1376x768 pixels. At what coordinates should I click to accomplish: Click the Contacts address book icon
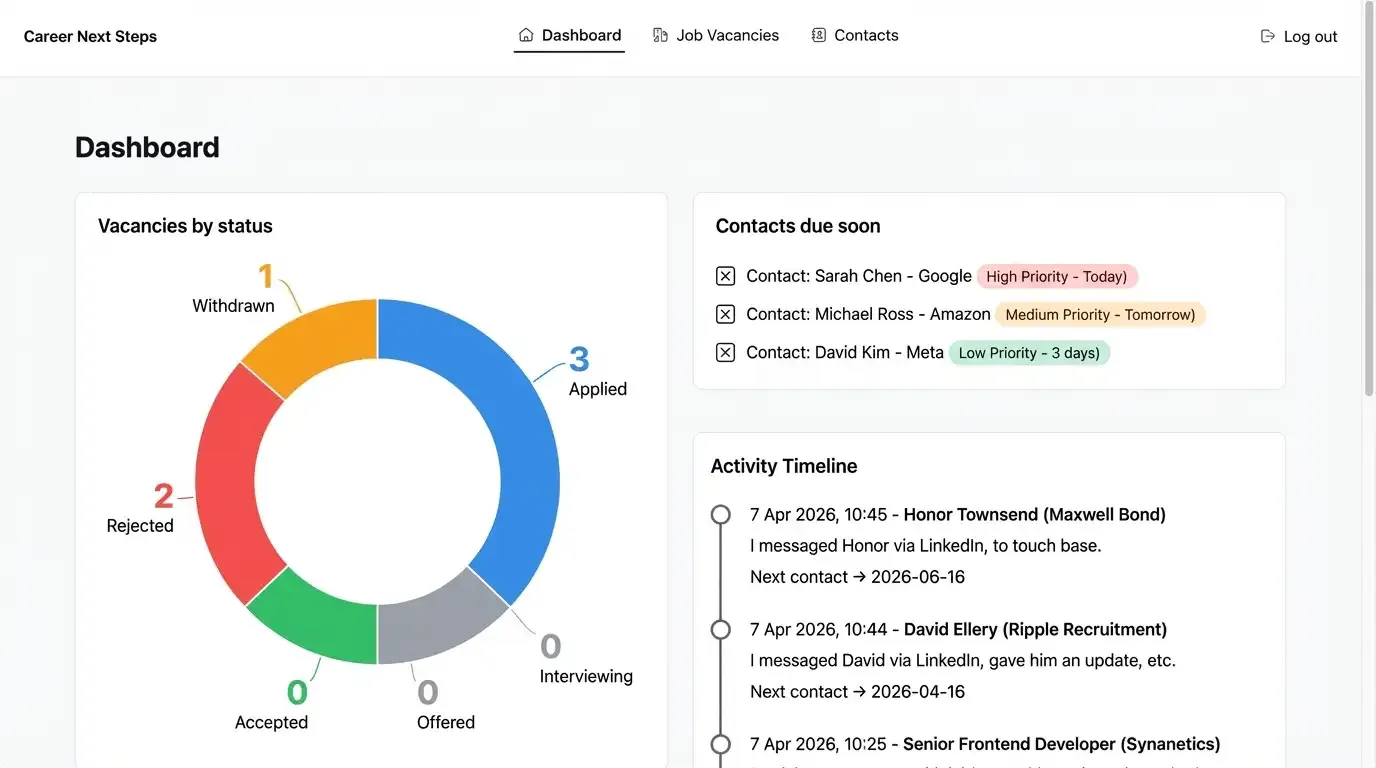819,36
